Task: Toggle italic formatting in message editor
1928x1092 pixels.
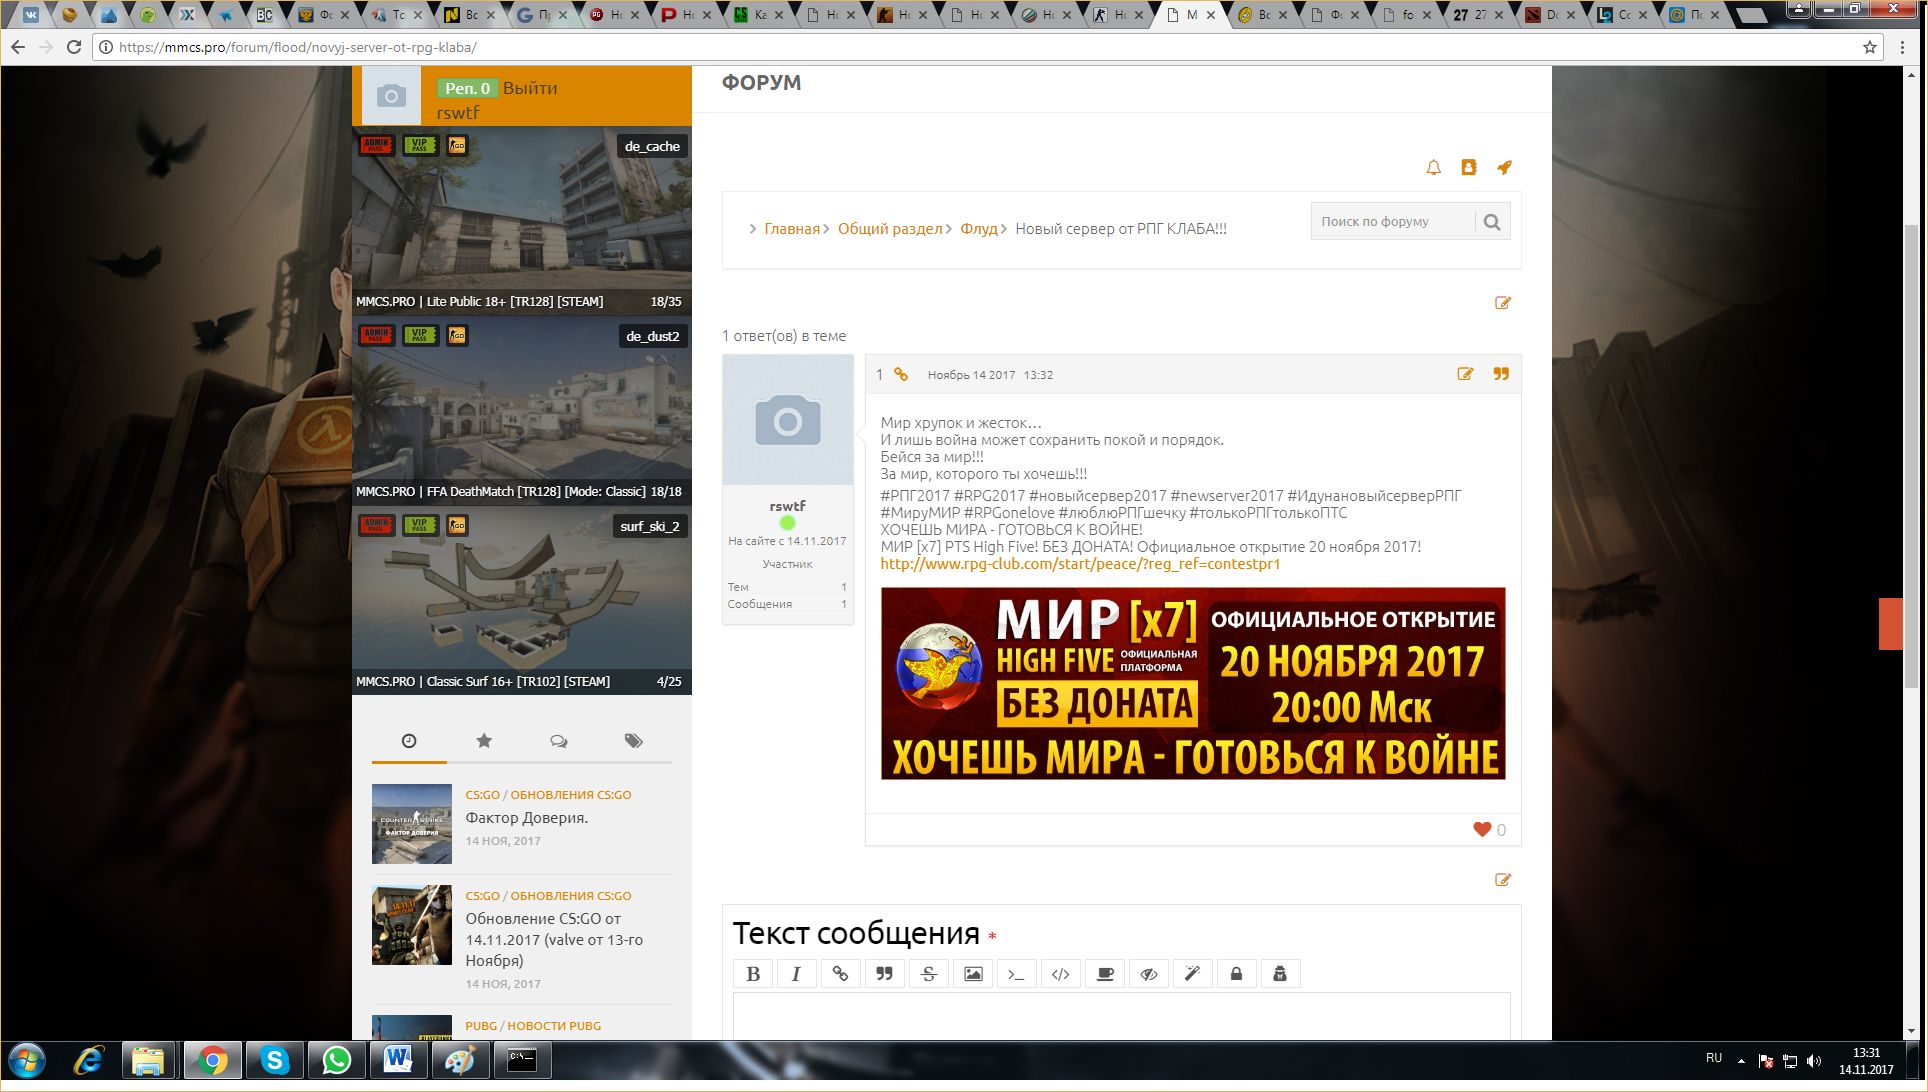Action: click(x=796, y=974)
